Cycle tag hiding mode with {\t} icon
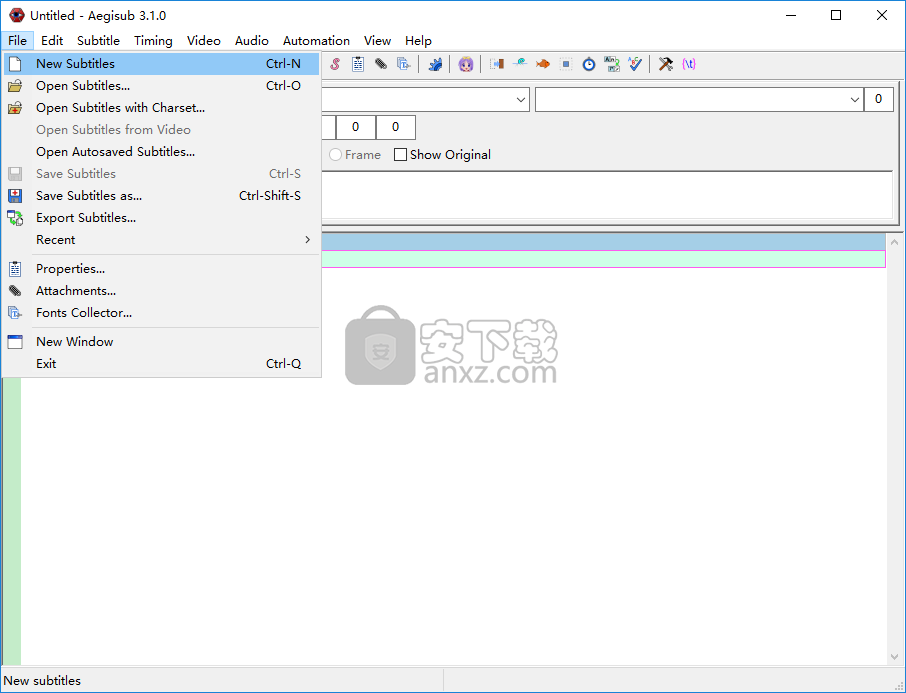The width and height of the screenshot is (906, 693). click(689, 64)
